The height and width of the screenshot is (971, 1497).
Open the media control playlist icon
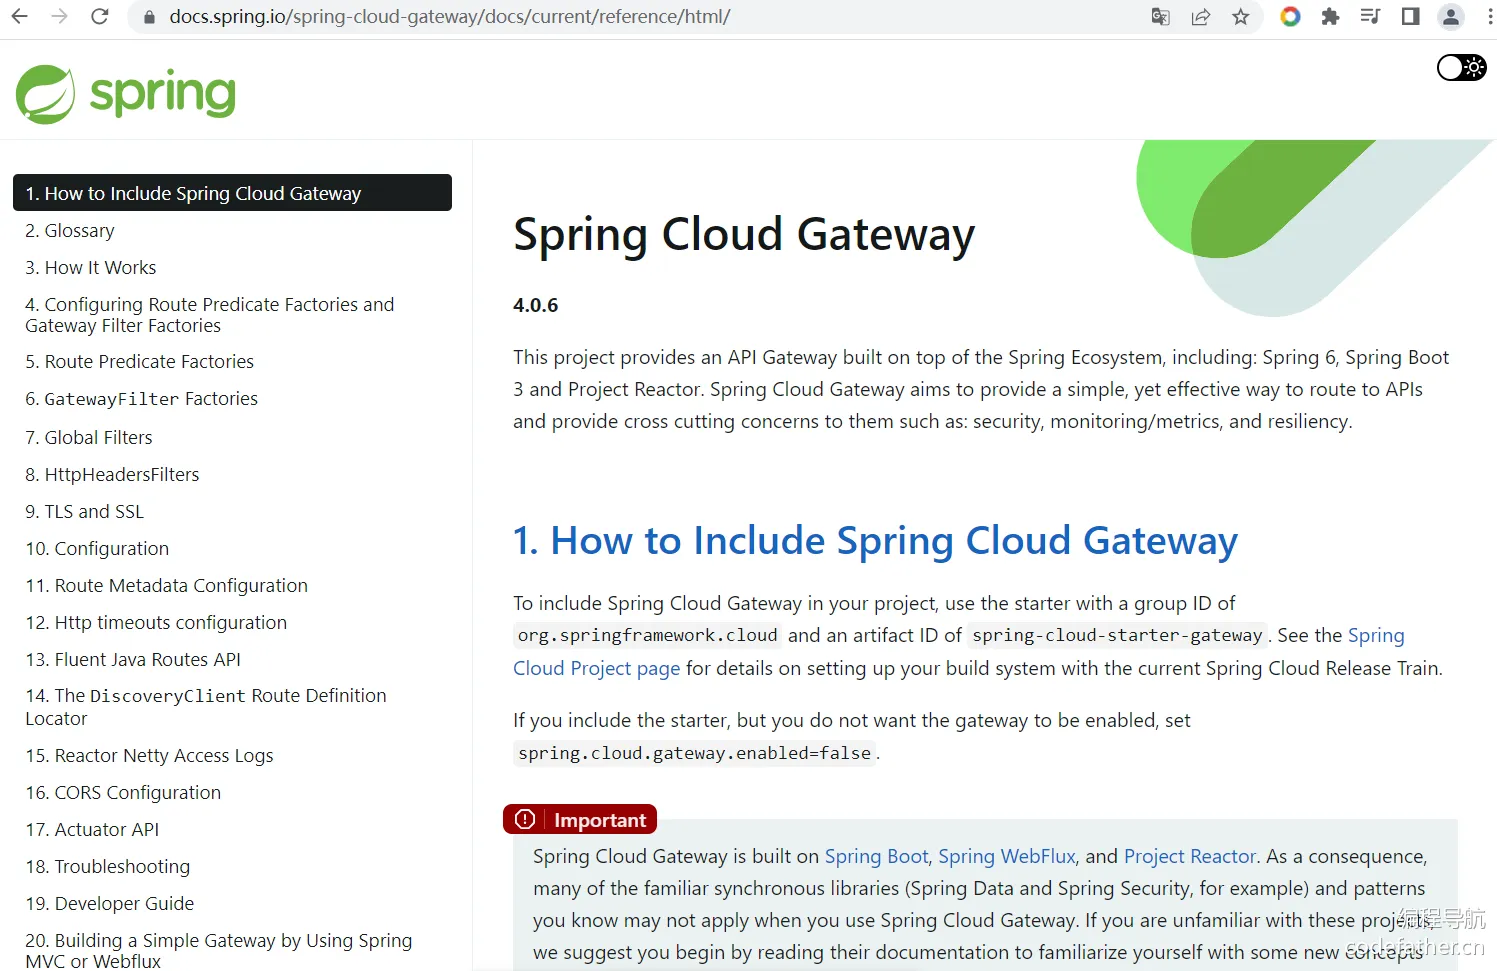point(1370,17)
